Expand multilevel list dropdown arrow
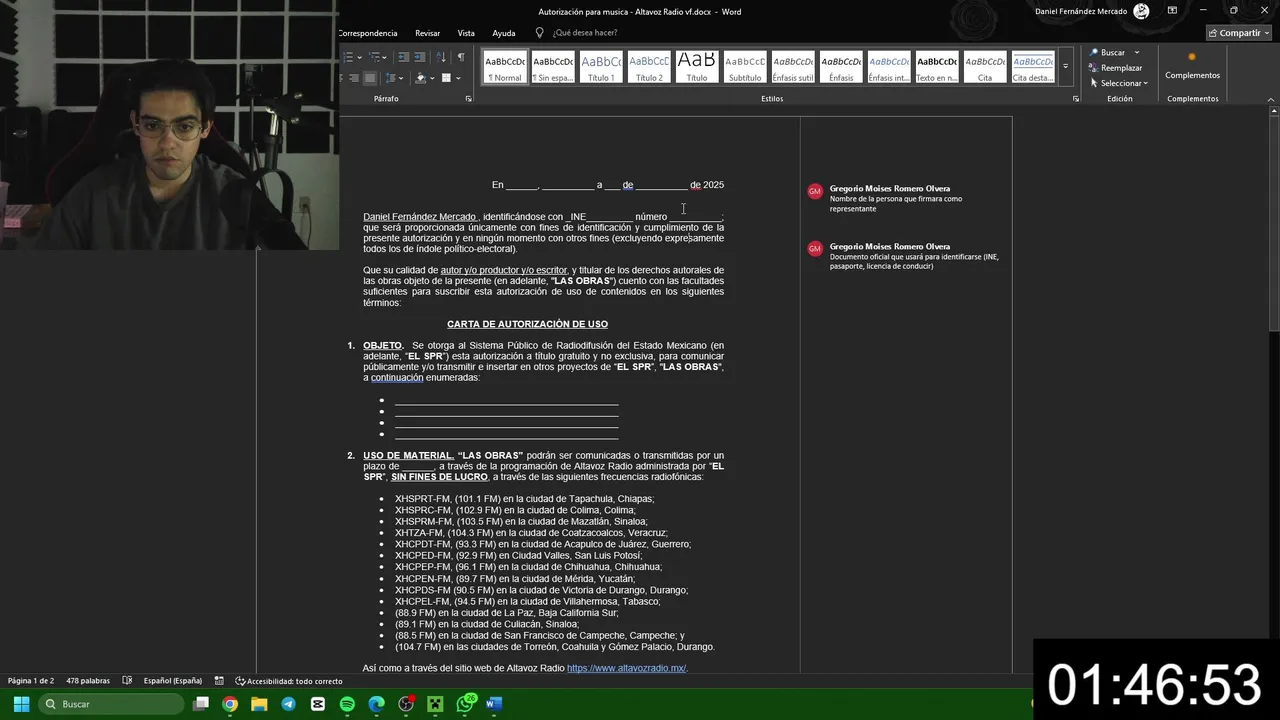 (x=384, y=57)
